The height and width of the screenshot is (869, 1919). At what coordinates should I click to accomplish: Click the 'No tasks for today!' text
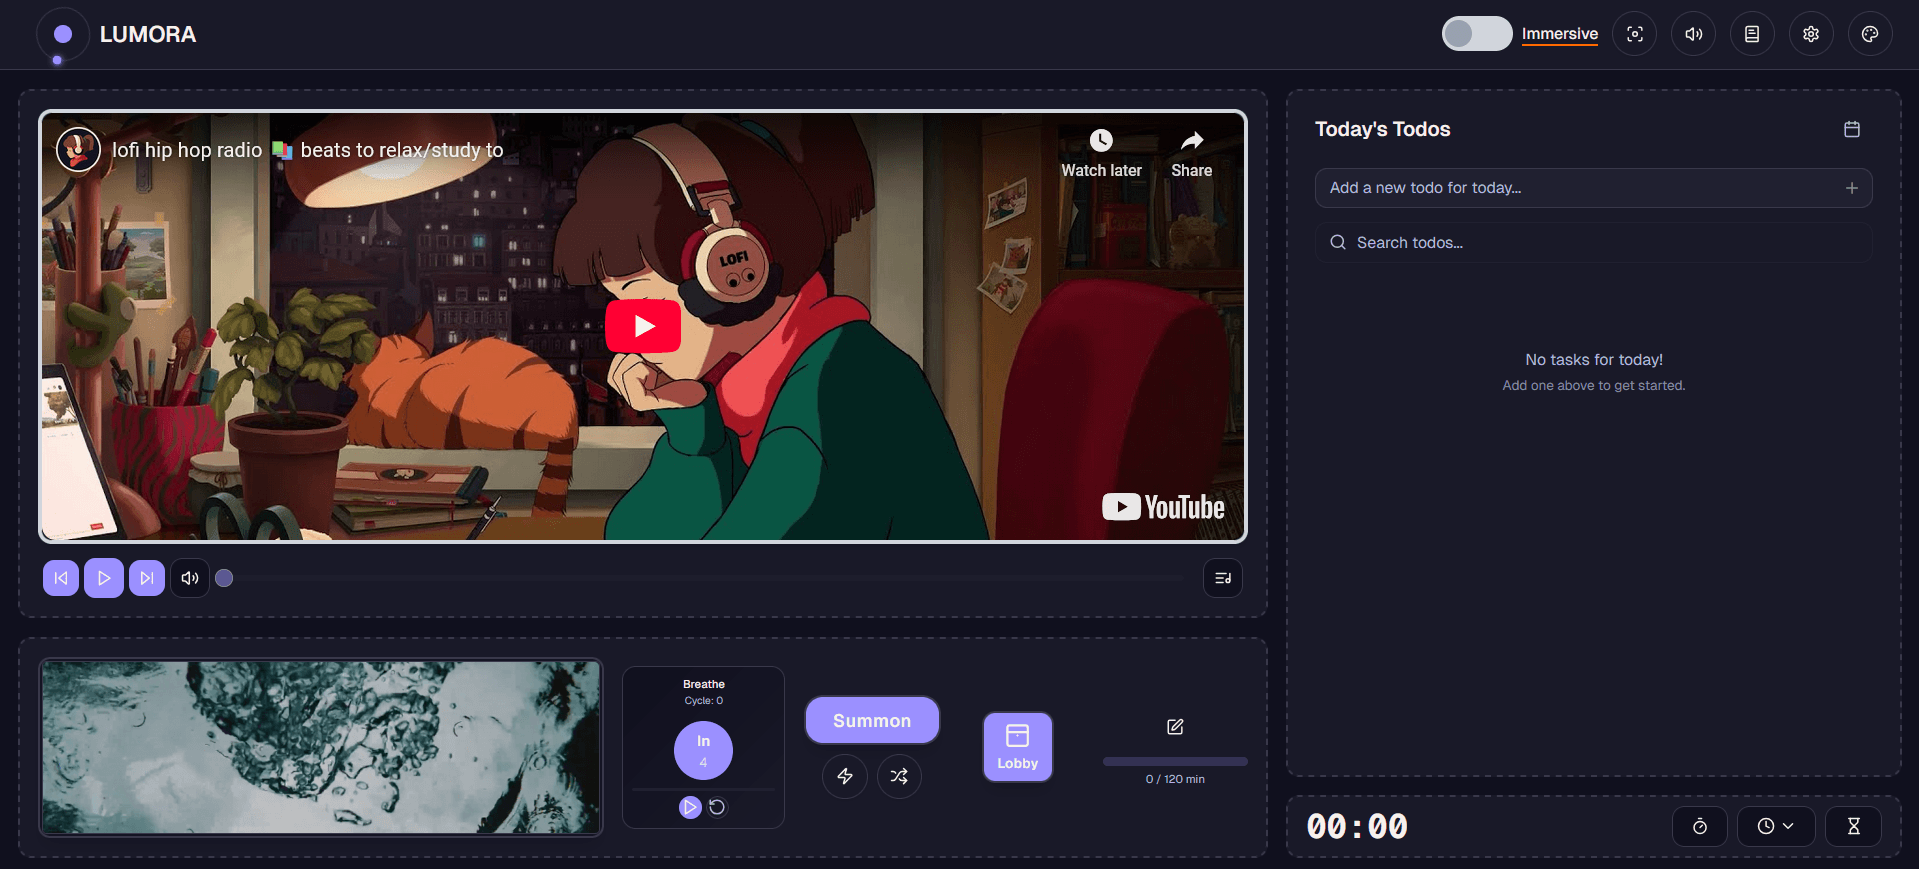click(x=1594, y=360)
